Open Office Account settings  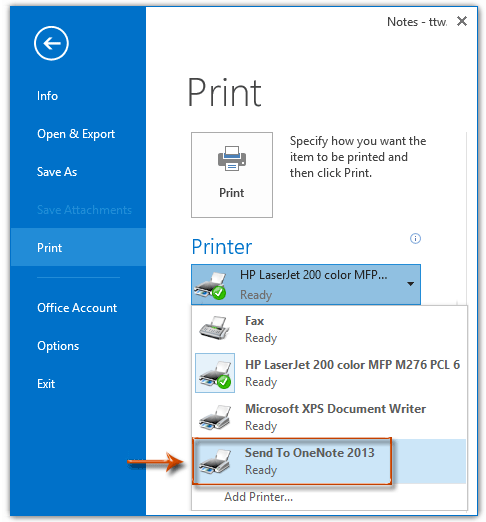point(77,308)
